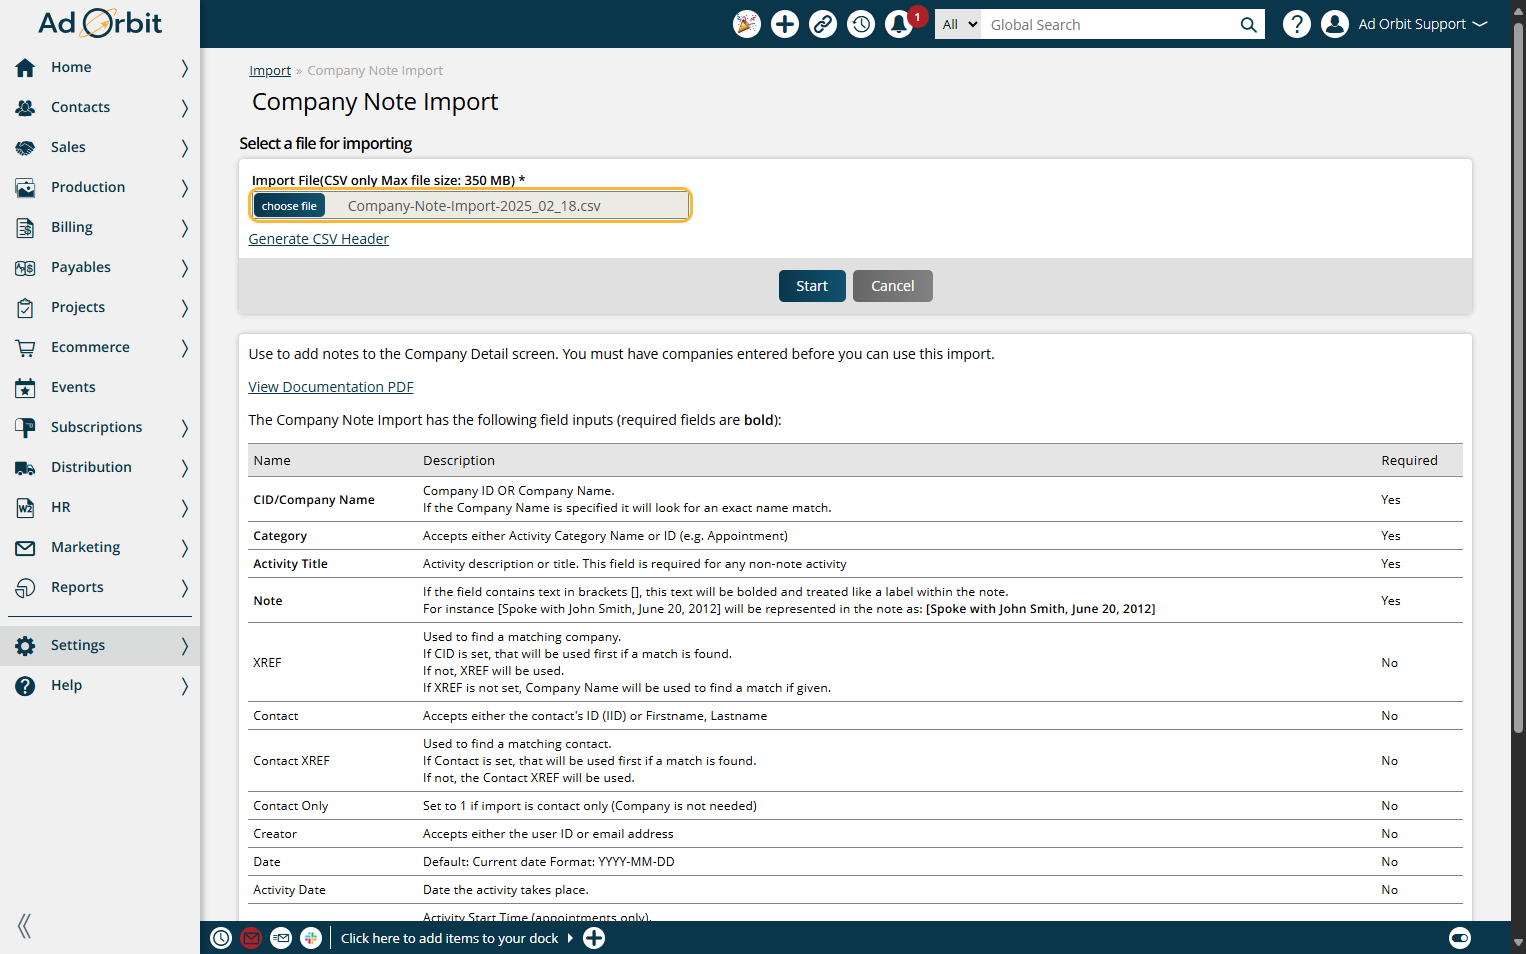The image size is (1526, 954).
Task: Click the plus icon to add dock items
Action: click(x=594, y=938)
